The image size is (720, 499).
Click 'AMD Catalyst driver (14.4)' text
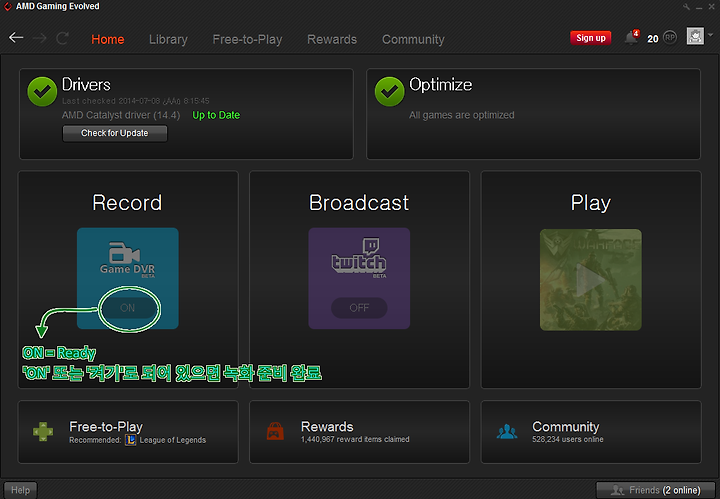coord(121,115)
